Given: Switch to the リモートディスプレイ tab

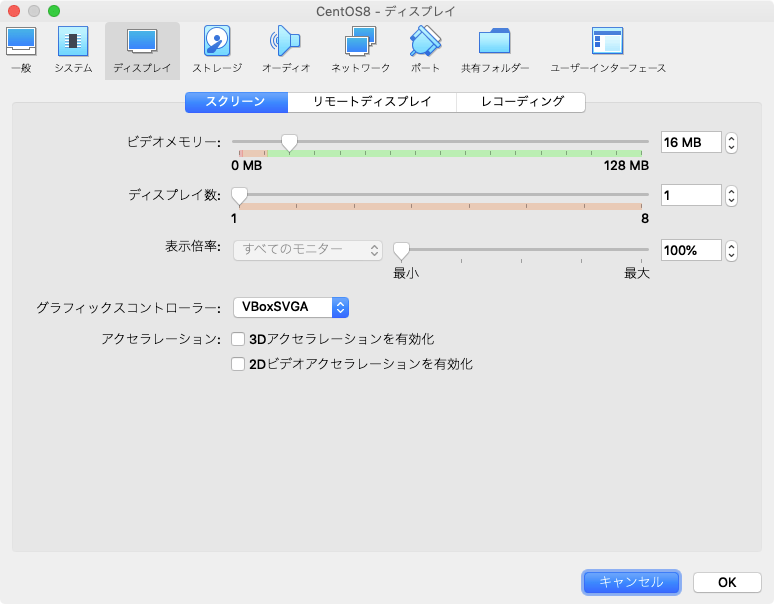Looking at the screenshot, I should pyautogui.click(x=372, y=102).
